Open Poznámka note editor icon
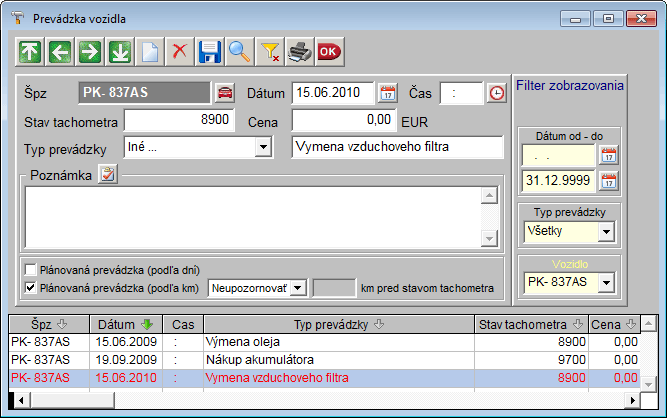Screen dimensions: 667x418 pos(108,174)
